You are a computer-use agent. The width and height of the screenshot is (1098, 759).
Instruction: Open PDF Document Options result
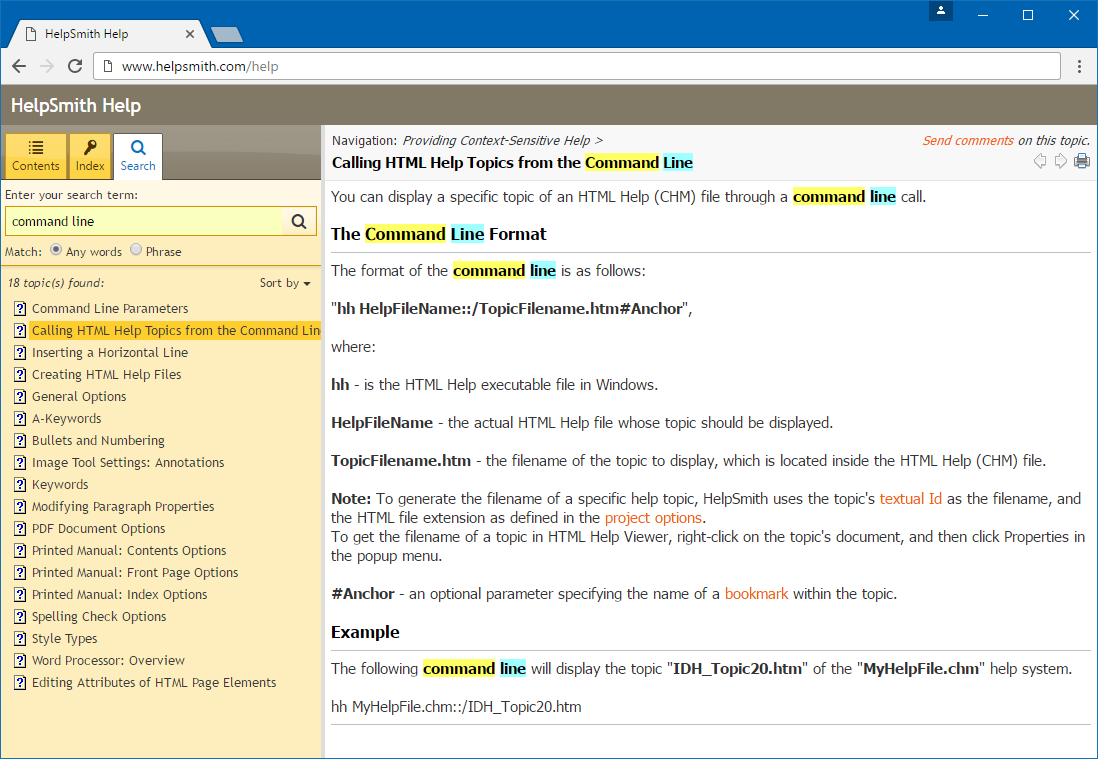[x=99, y=529]
